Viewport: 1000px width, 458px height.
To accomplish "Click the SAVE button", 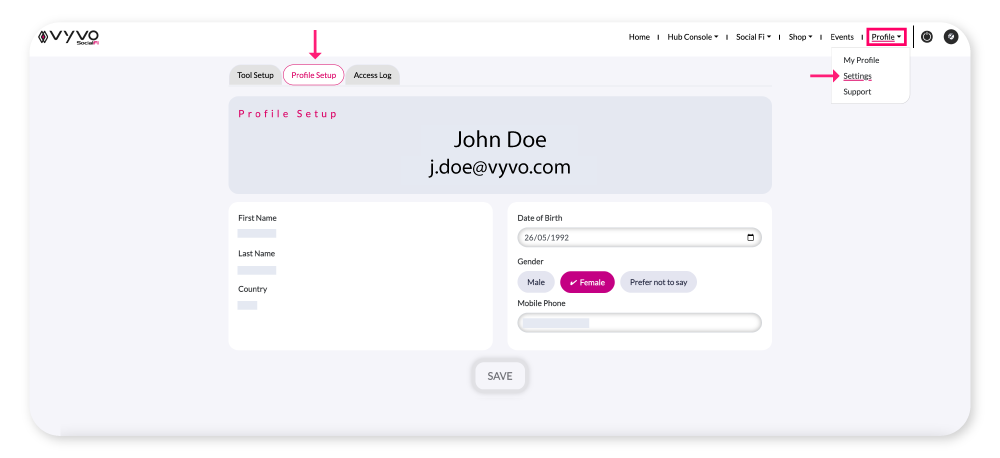I will 500,376.
